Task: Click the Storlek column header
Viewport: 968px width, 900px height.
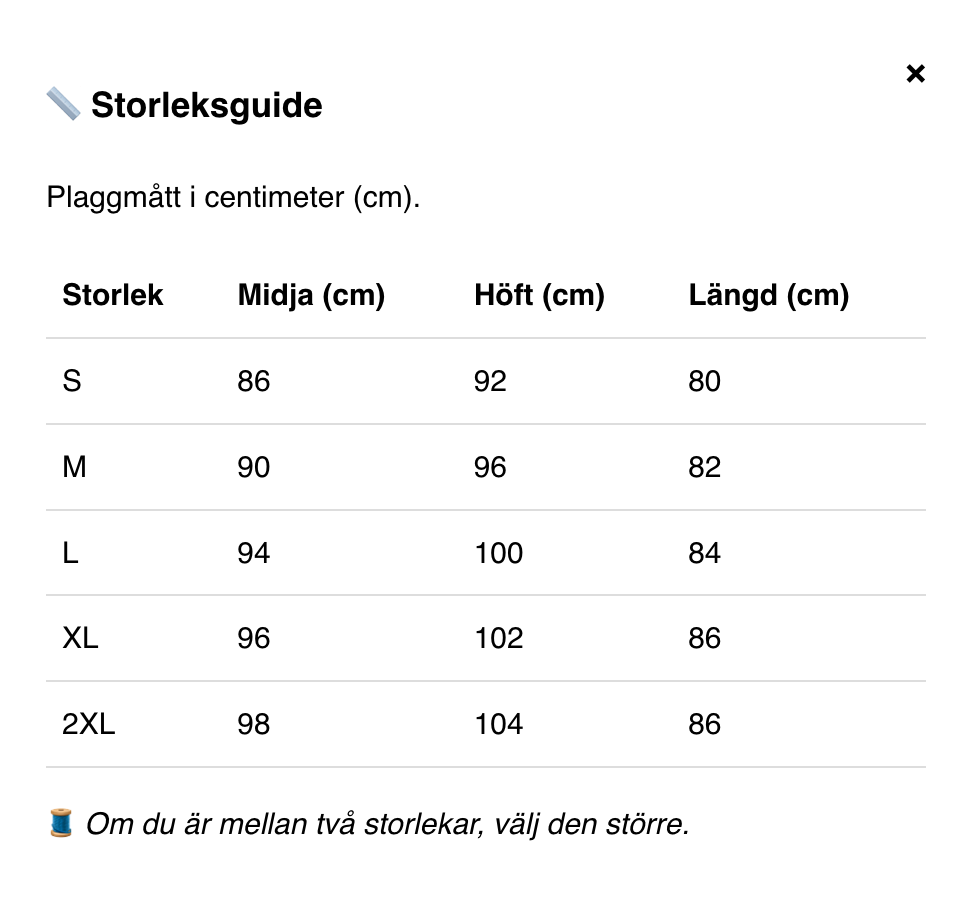Action: (x=112, y=295)
